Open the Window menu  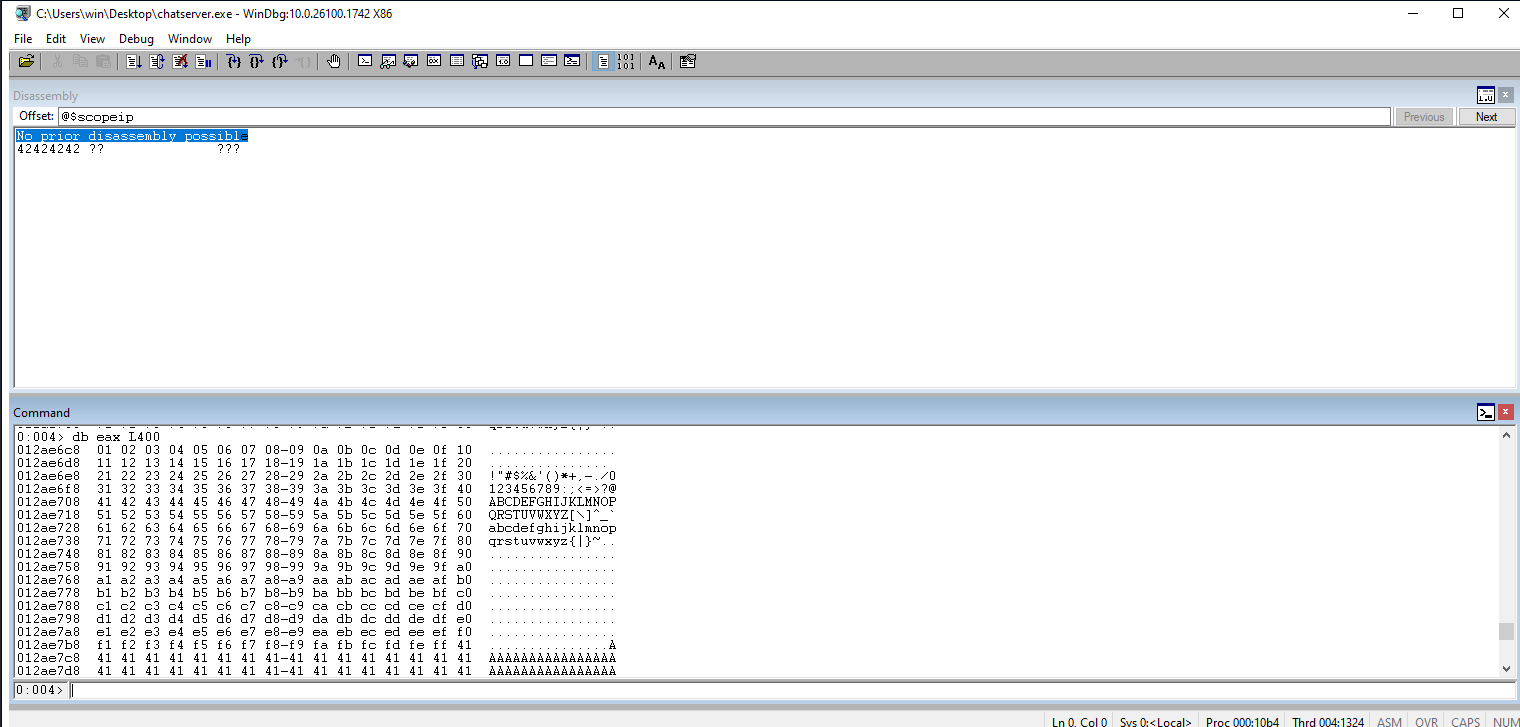click(190, 39)
